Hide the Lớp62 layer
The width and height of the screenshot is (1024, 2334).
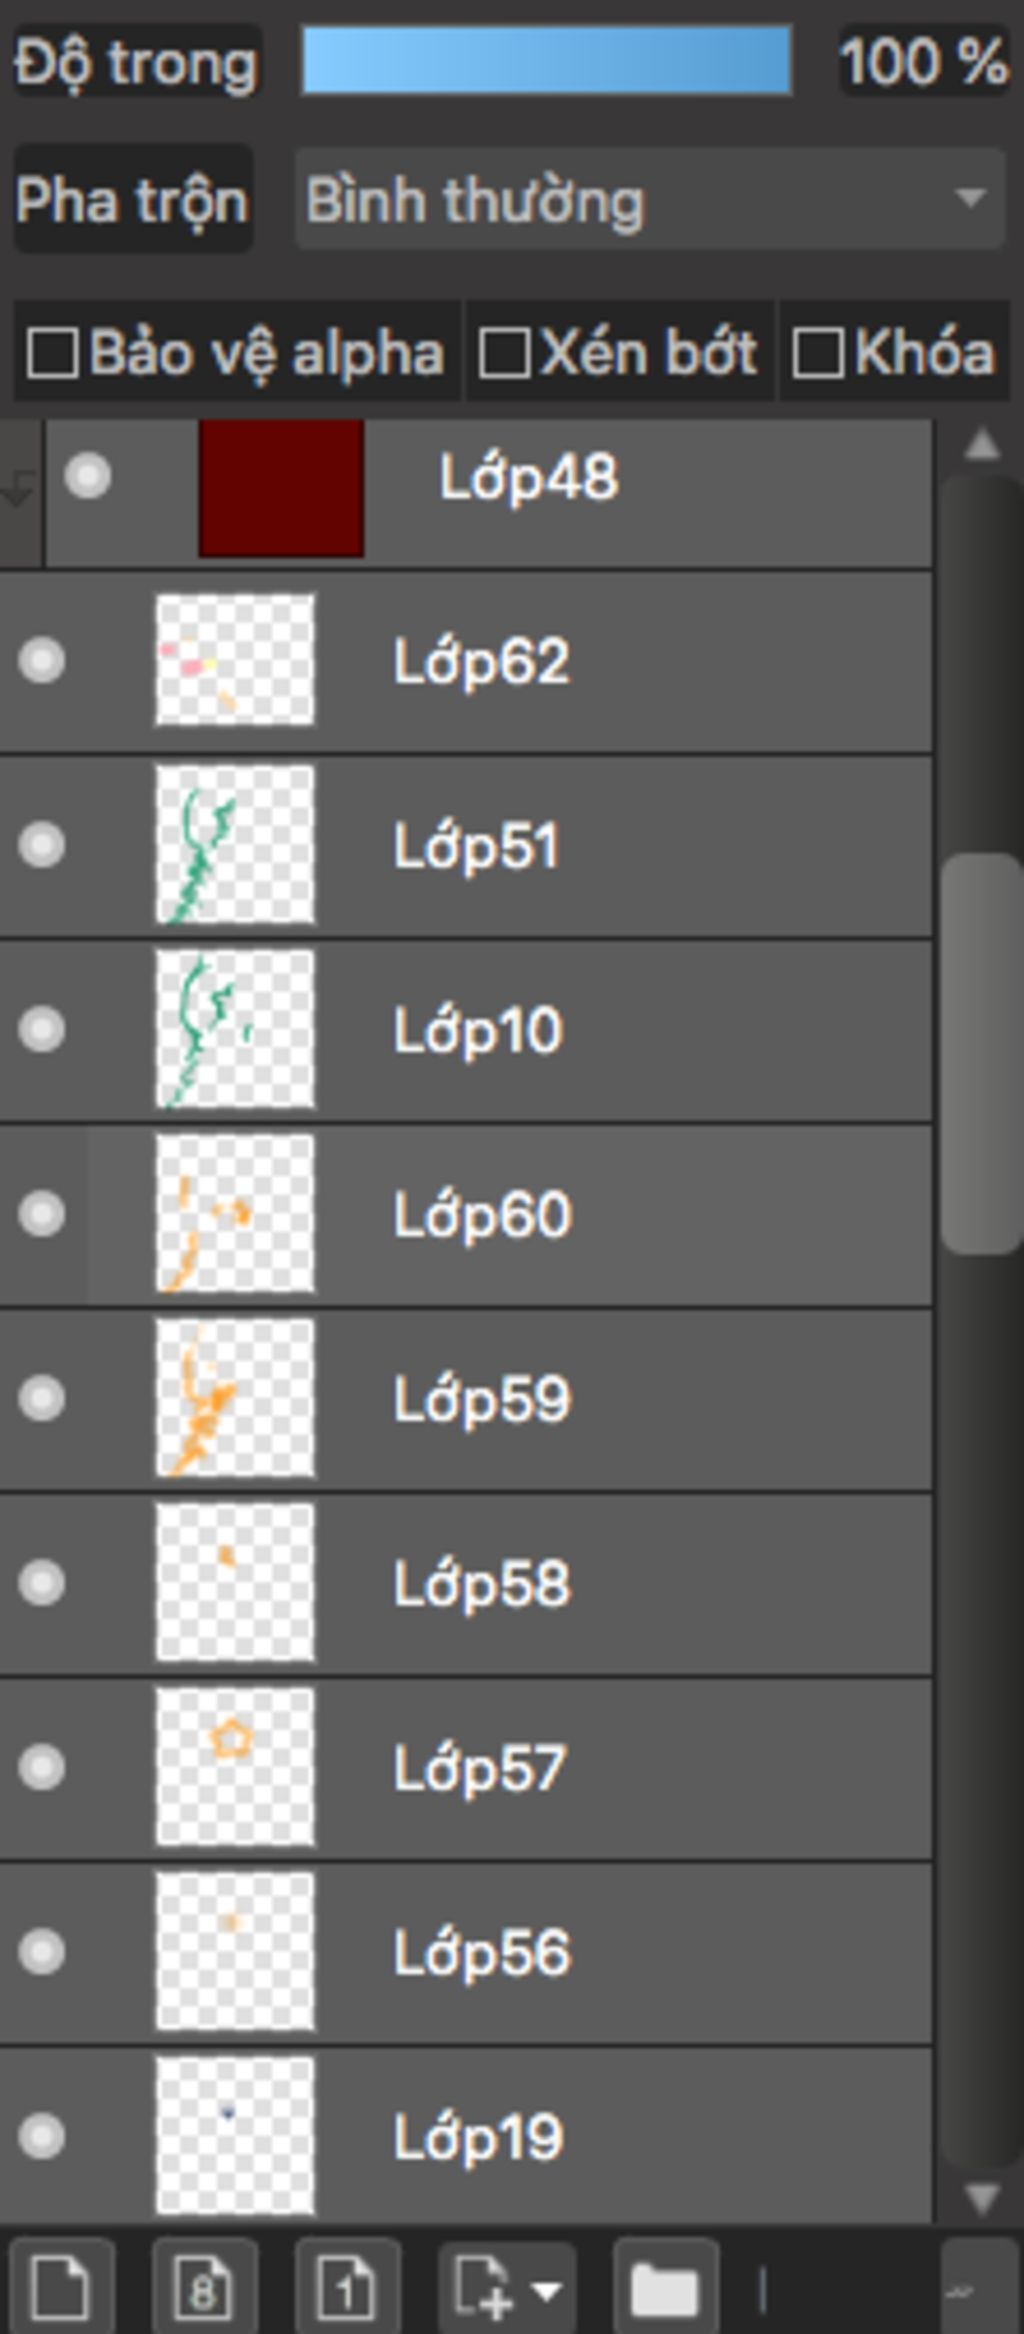[42, 661]
